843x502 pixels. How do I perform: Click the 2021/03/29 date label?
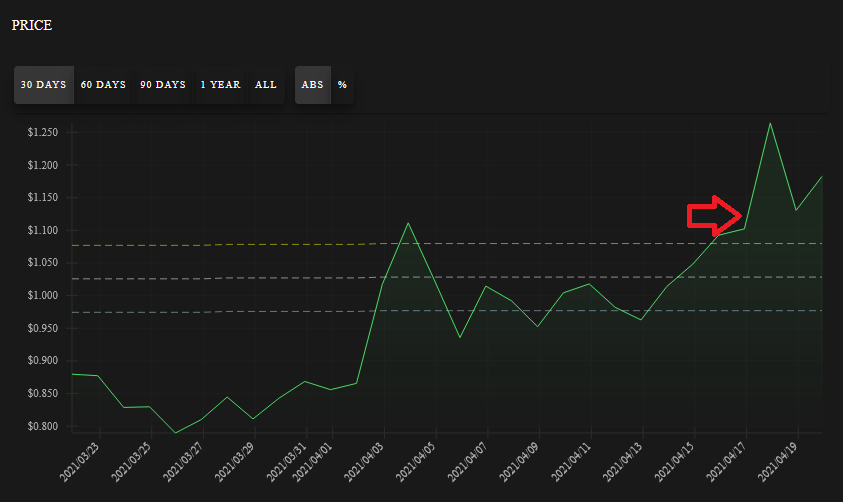[235, 462]
